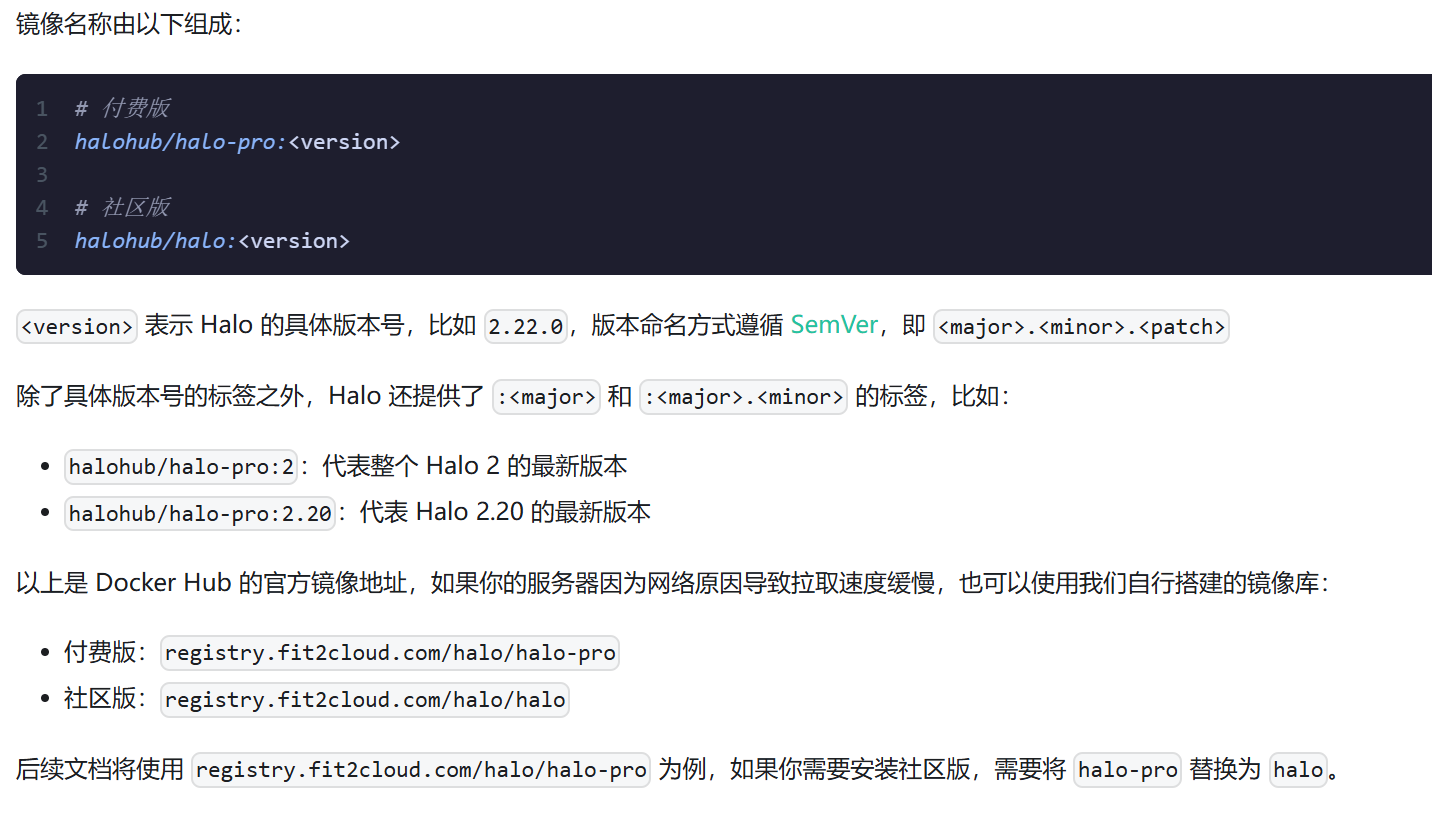Click the '# 付费版' comment in code block
1432x814 pixels.
click(x=122, y=108)
